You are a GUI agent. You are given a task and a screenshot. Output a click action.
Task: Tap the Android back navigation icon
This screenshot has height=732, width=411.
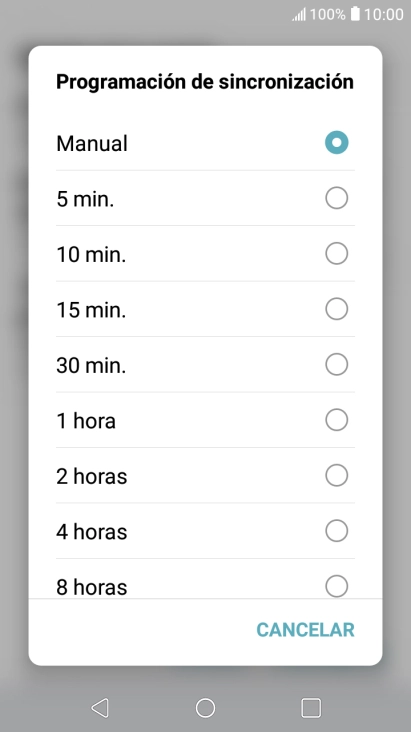point(100,708)
